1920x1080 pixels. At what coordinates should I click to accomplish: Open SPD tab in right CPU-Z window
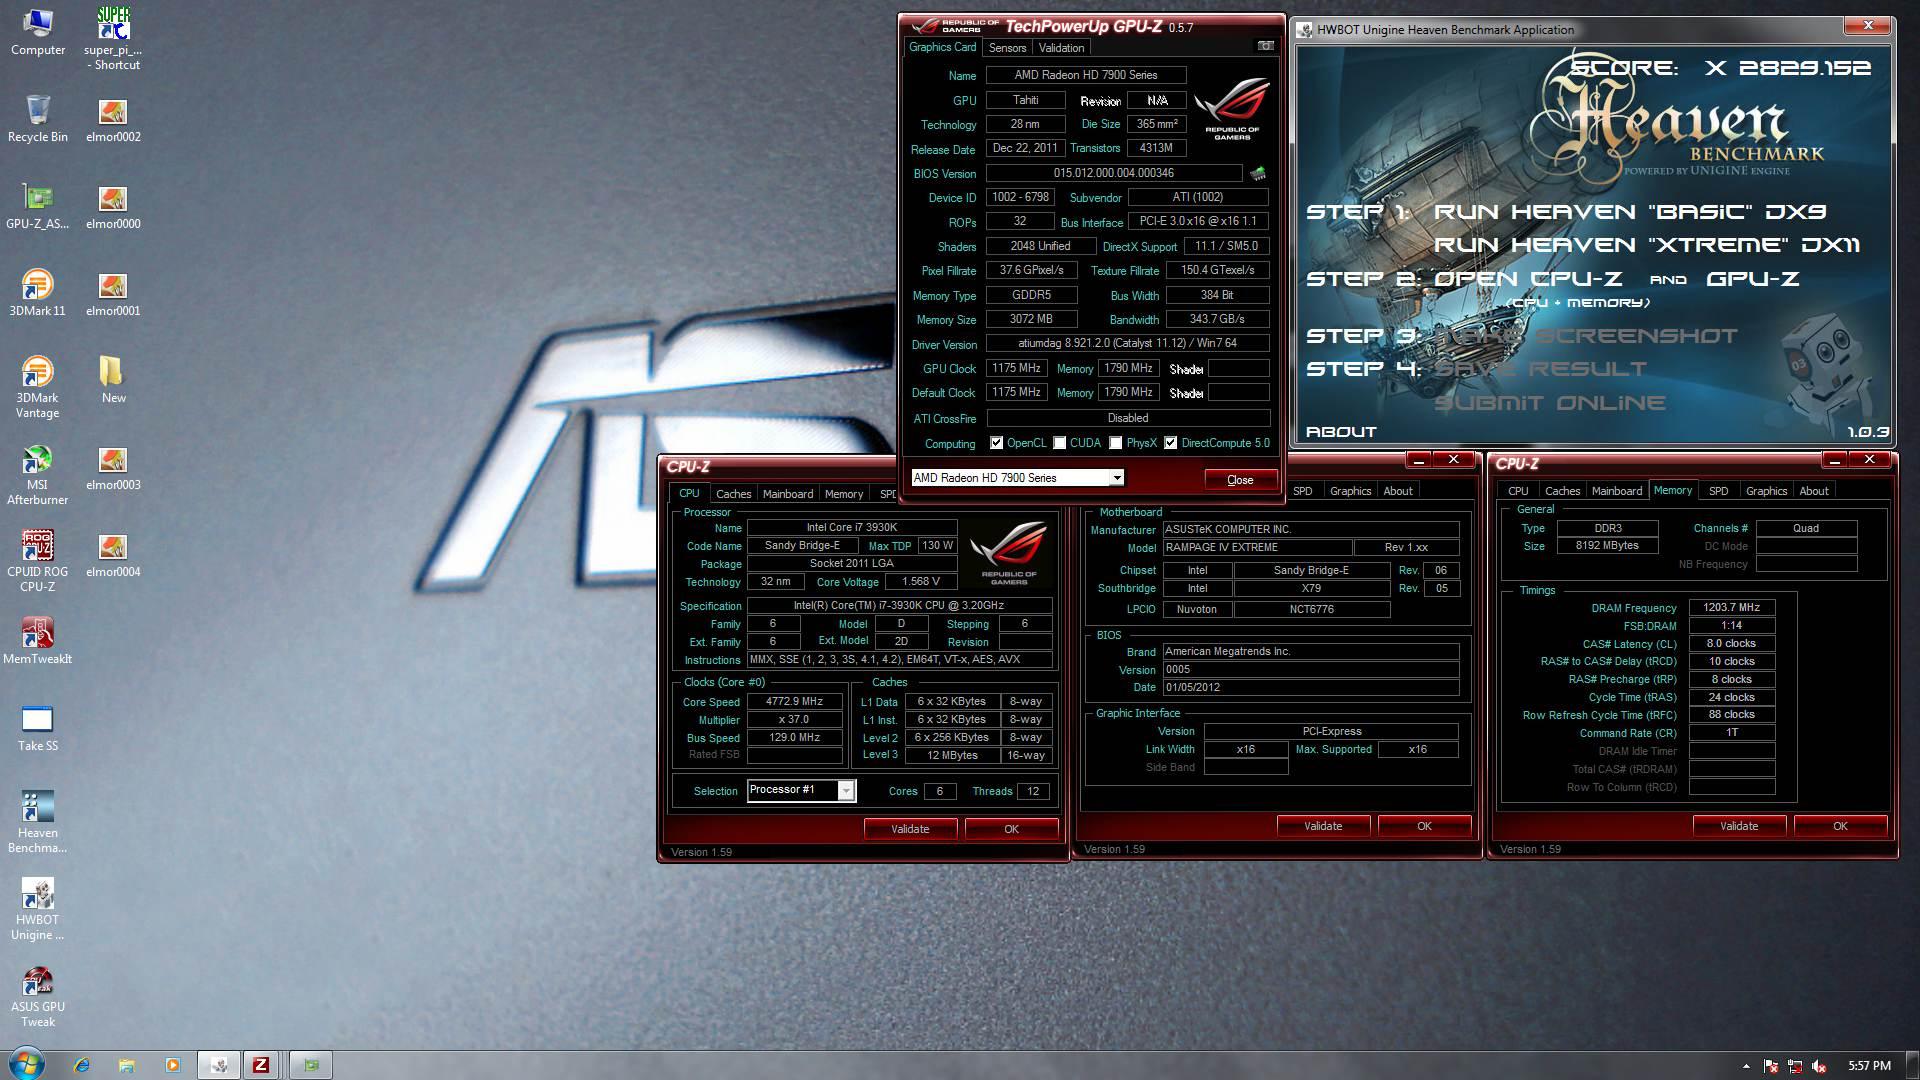1718,491
